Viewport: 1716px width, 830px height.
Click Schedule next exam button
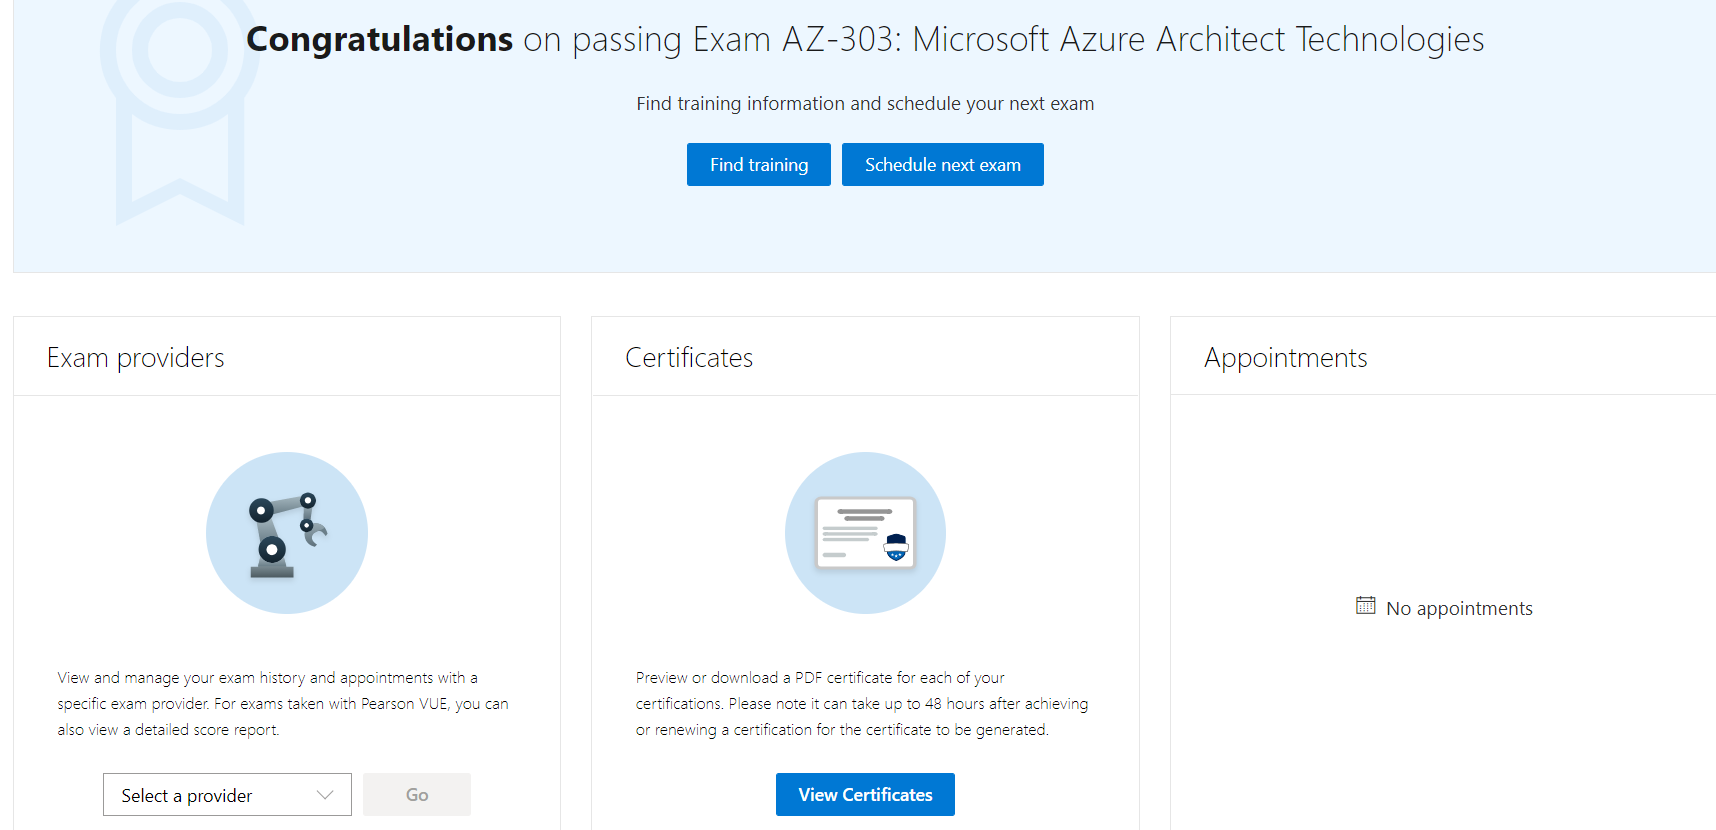(943, 165)
